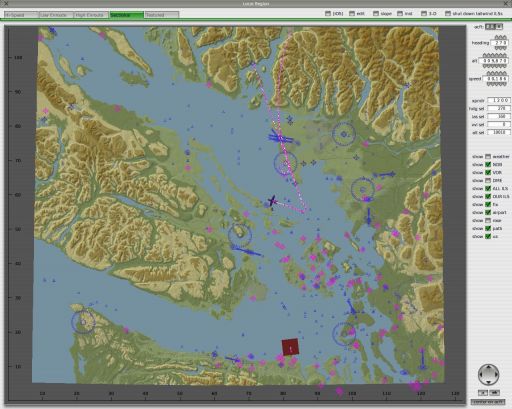Viewport: 512px width, 409px height.
Task: Enable the show weather checkbox
Action: pyautogui.click(x=488, y=156)
